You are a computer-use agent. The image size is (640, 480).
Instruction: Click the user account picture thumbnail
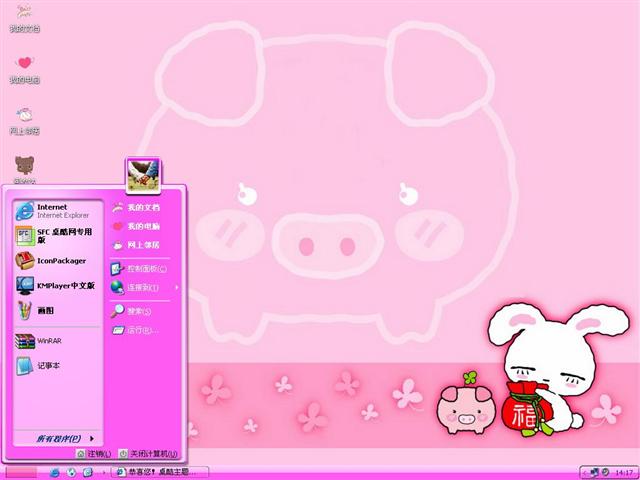[x=143, y=176]
